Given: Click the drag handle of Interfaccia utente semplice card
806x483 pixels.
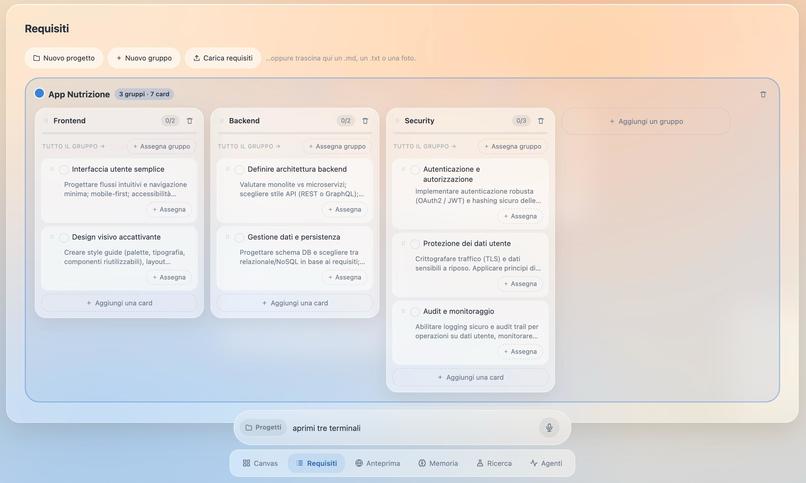Looking at the screenshot, I should pyautogui.click(x=52, y=169).
